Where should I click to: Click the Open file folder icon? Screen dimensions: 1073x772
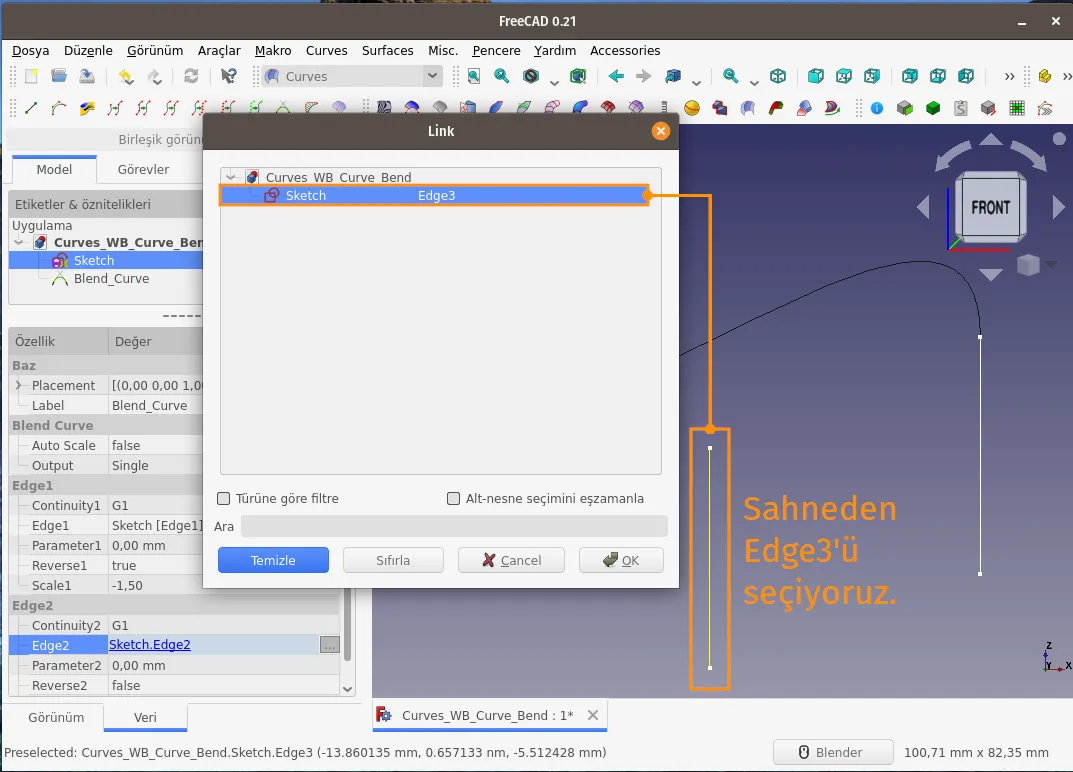coord(59,76)
